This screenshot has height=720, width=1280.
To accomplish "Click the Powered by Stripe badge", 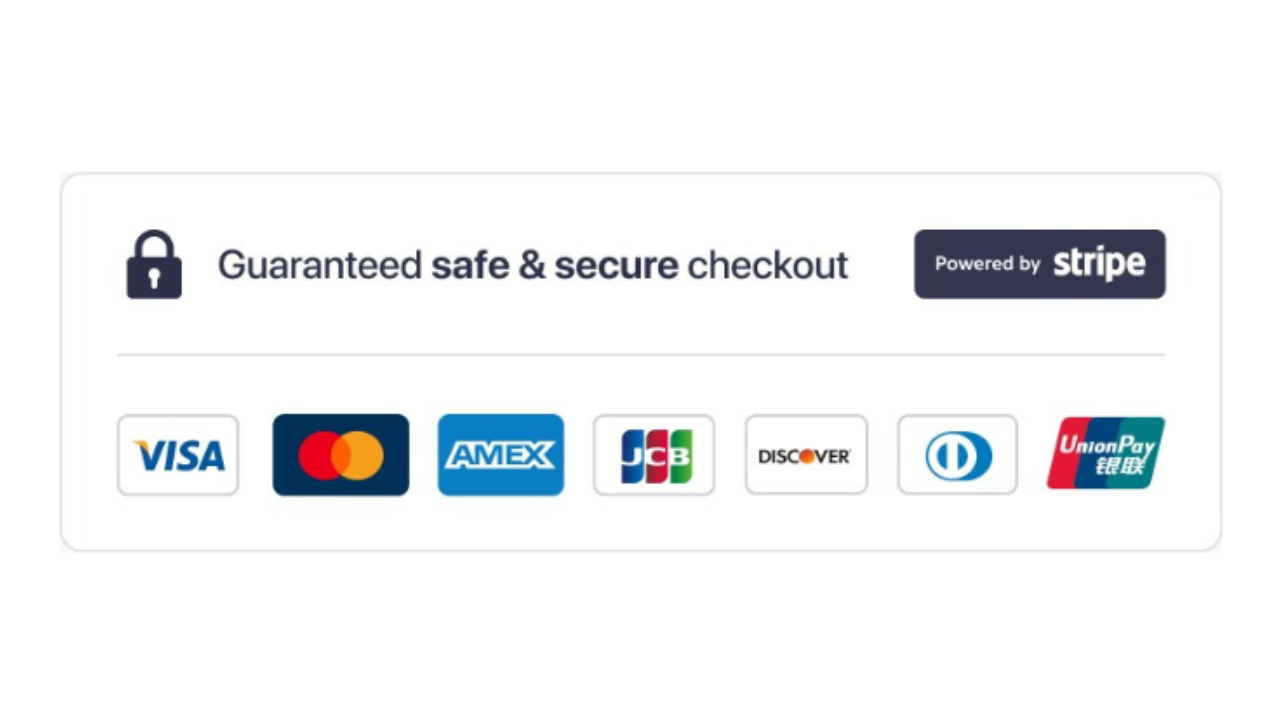I will click(x=1040, y=264).
